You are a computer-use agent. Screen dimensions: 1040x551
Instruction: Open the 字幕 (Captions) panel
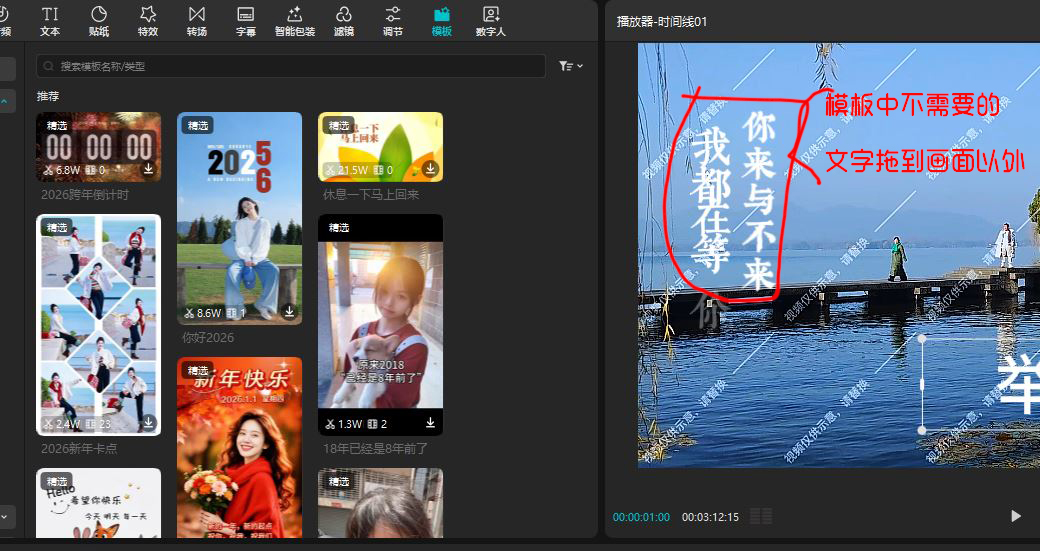245,20
